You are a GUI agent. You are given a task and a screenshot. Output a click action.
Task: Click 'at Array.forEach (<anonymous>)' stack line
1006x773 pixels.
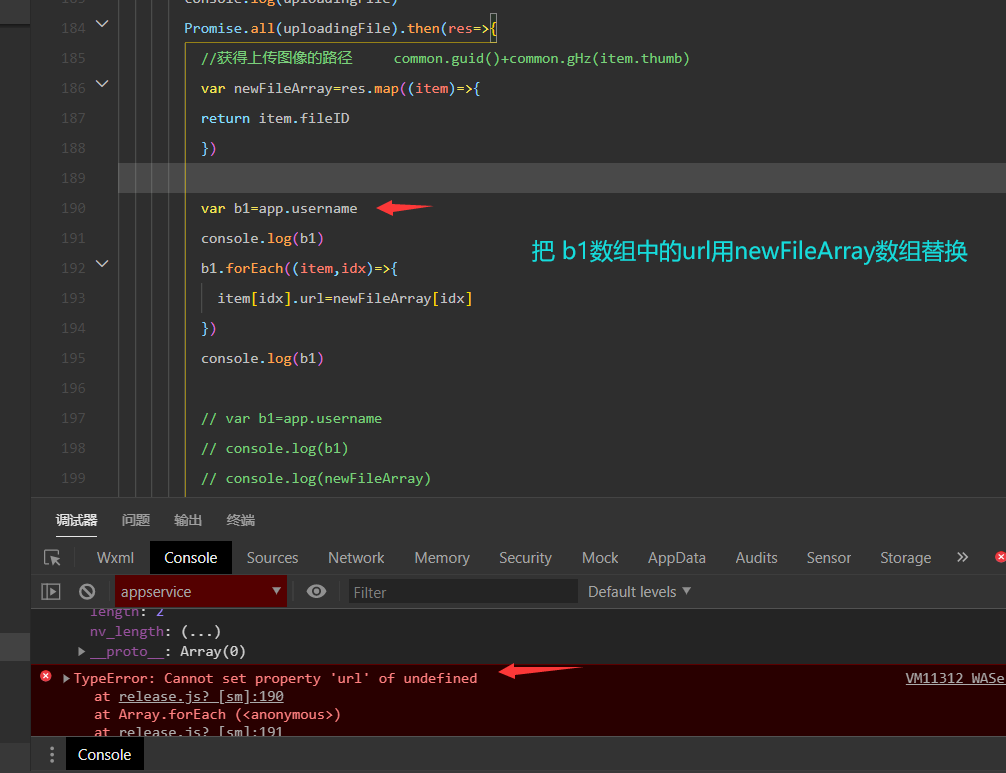[217, 714]
